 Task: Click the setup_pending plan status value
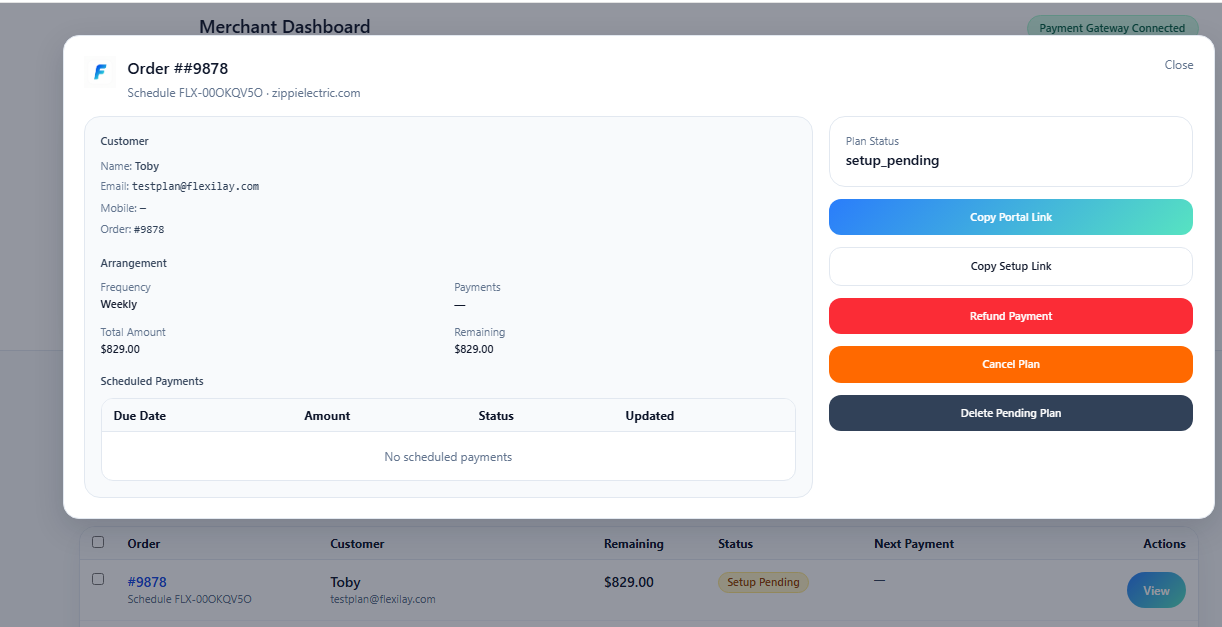pos(892,160)
